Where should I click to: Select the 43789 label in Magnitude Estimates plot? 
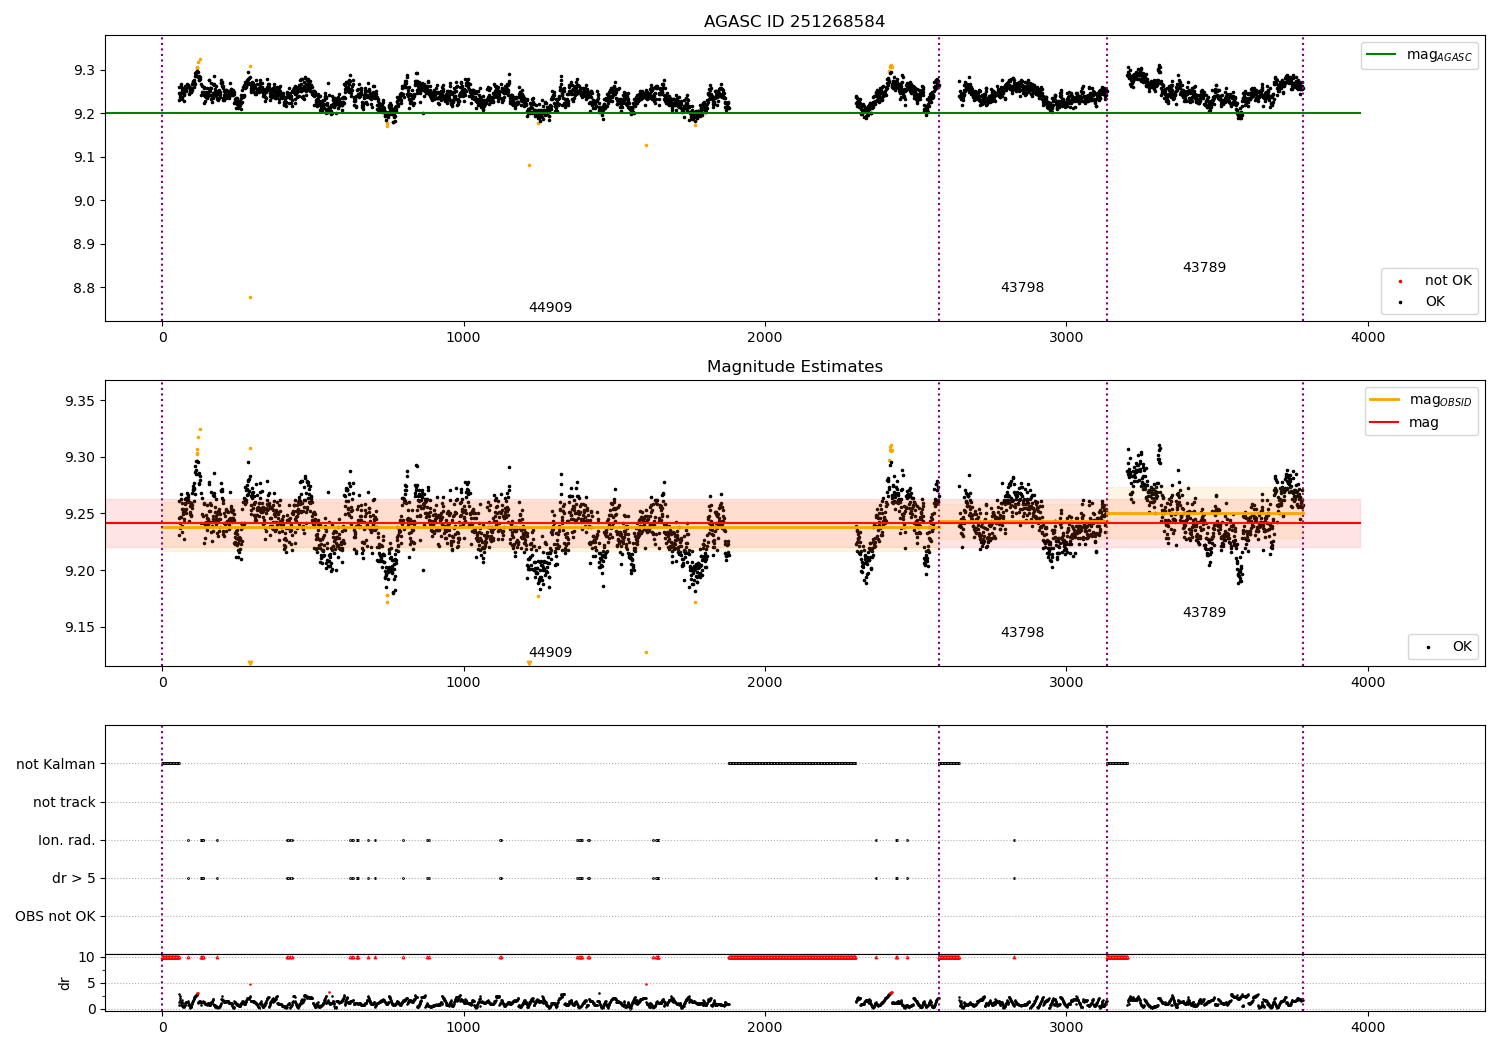coord(1204,613)
